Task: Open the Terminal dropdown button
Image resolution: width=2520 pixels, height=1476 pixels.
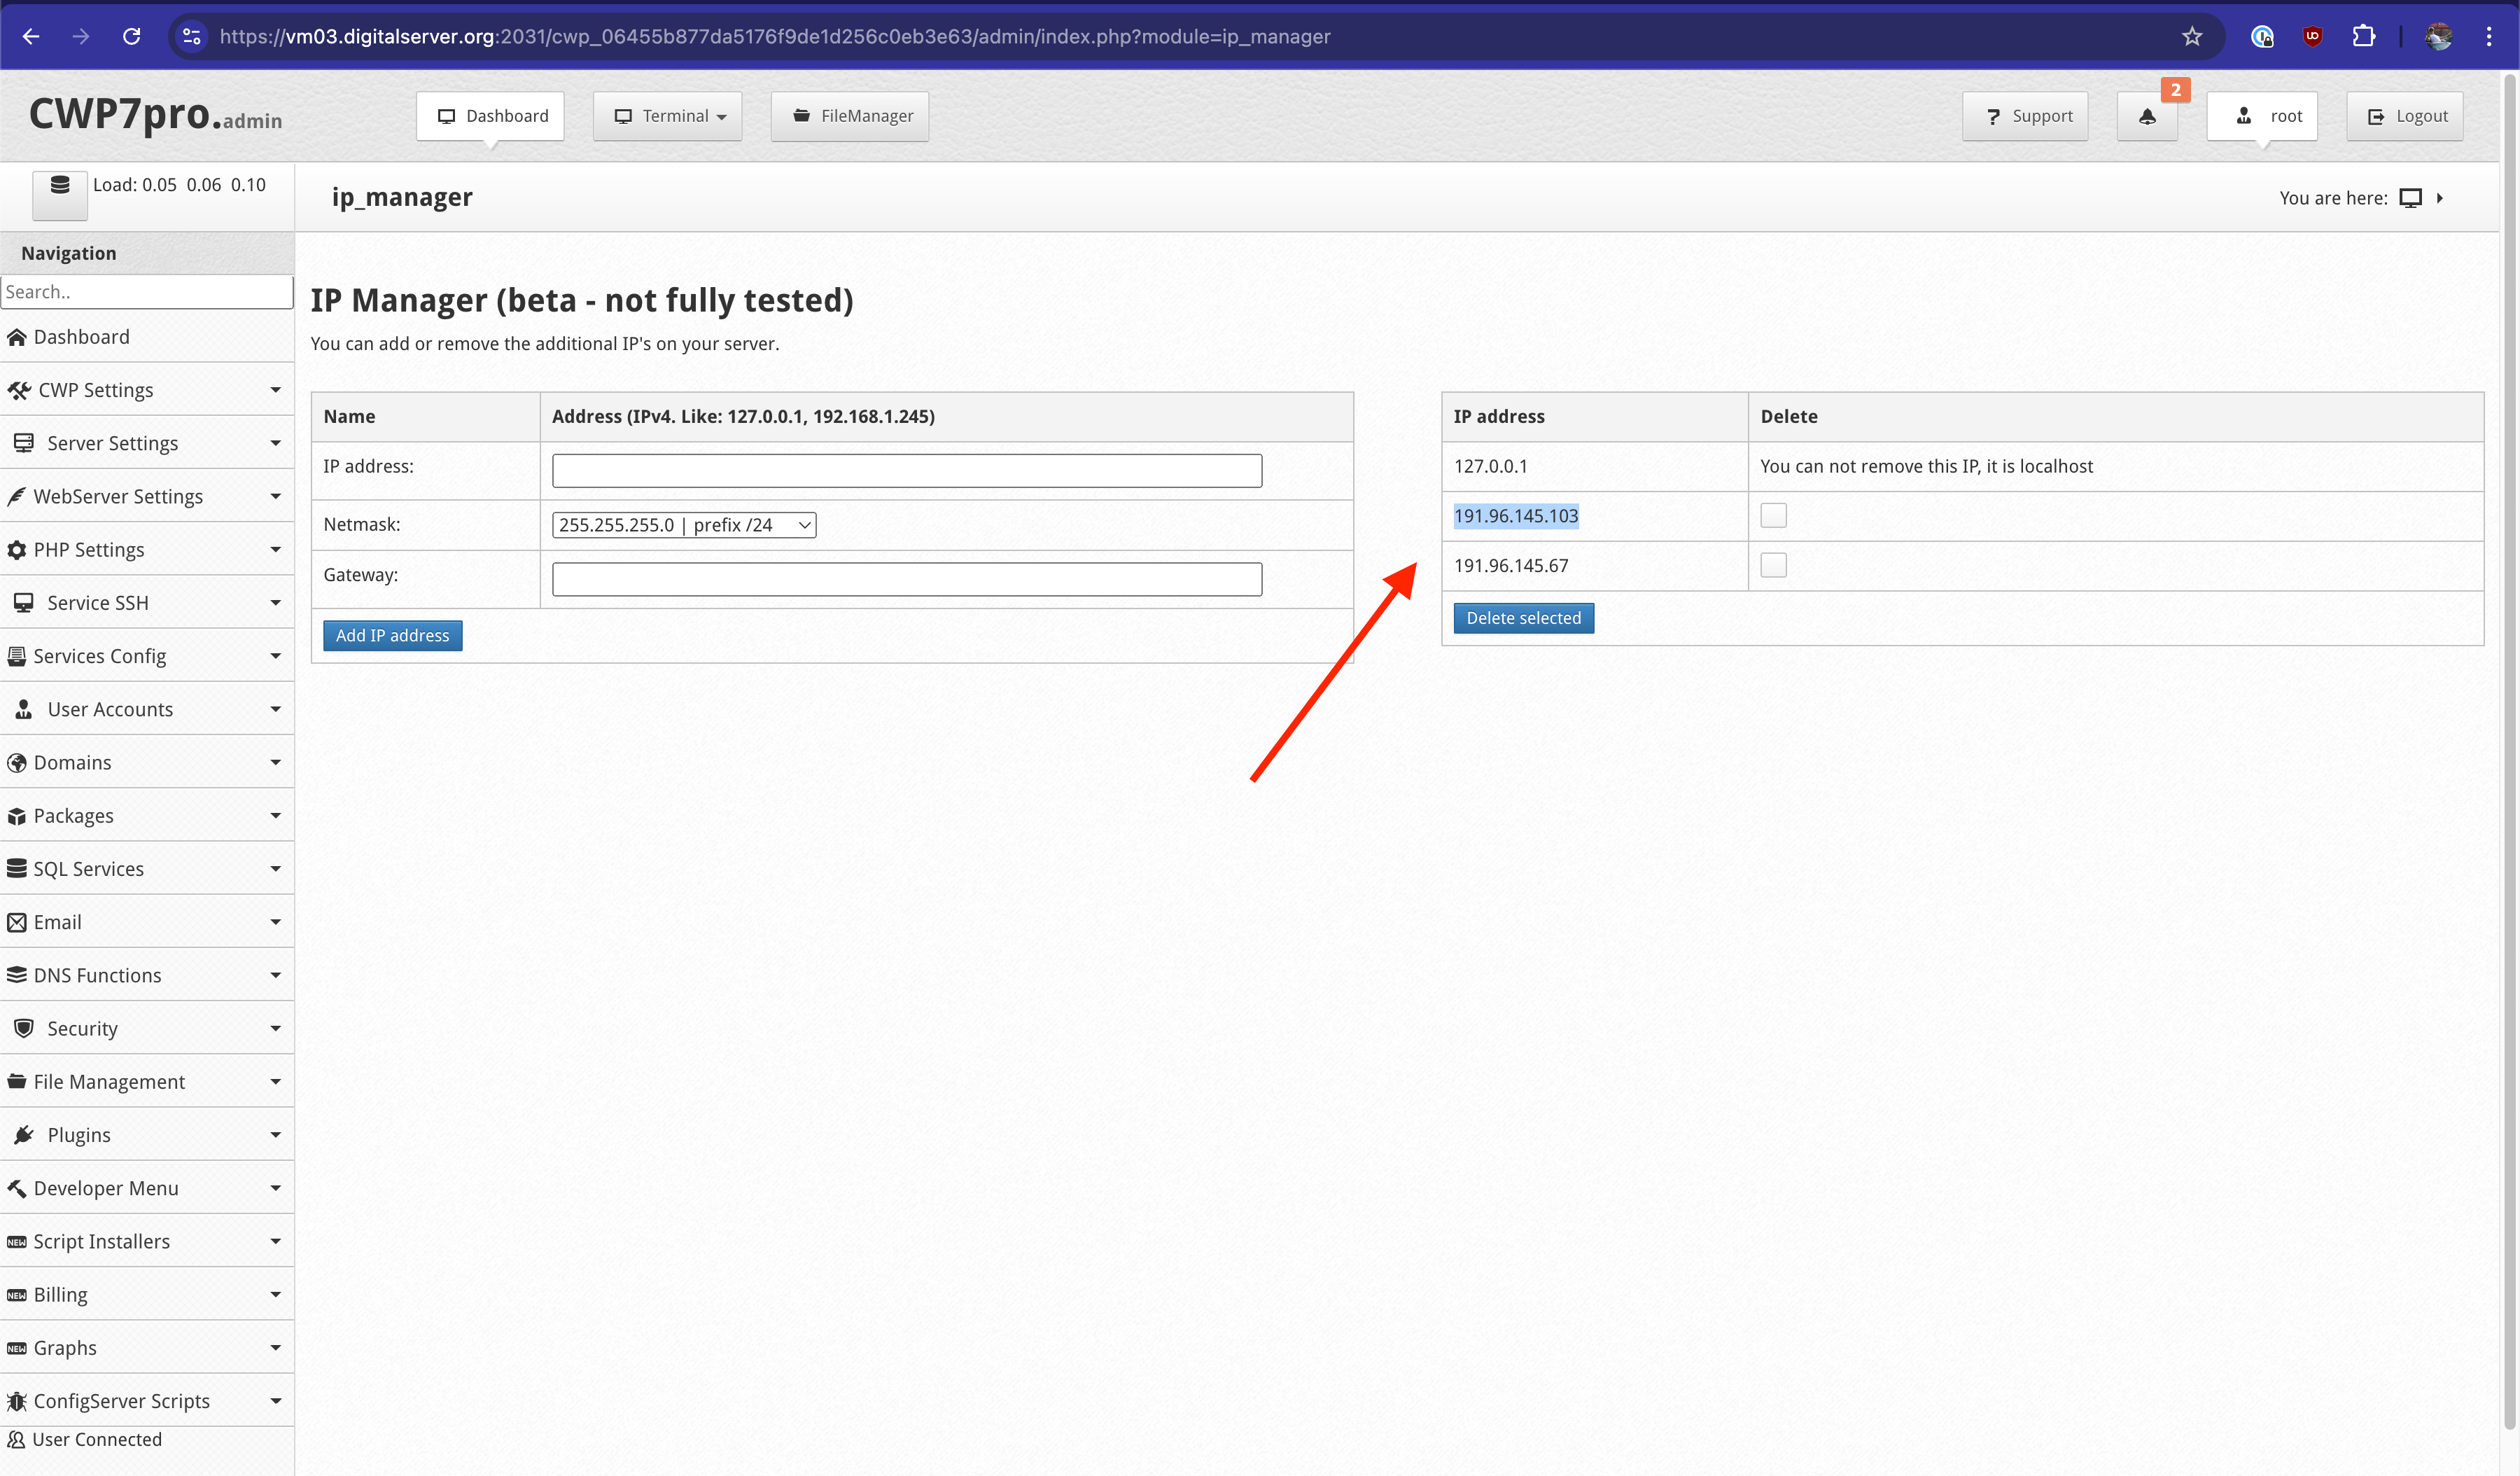Action: [667, 117]
